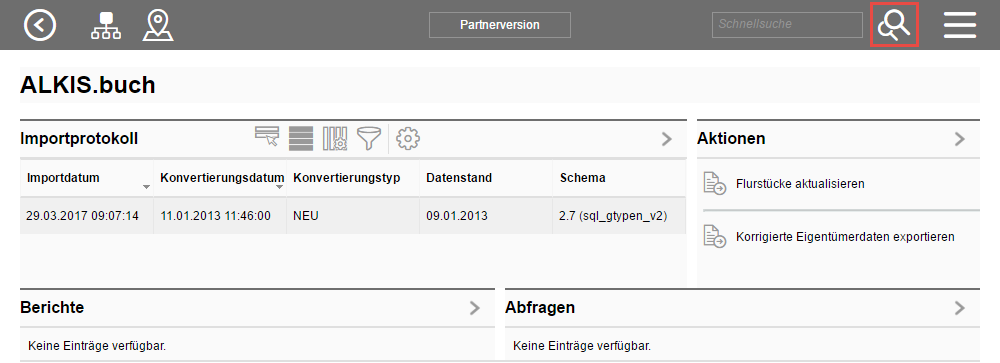The height and width of the screenshot is (363, 1000).
Task: Click the Schema column header
Action: 582,178
